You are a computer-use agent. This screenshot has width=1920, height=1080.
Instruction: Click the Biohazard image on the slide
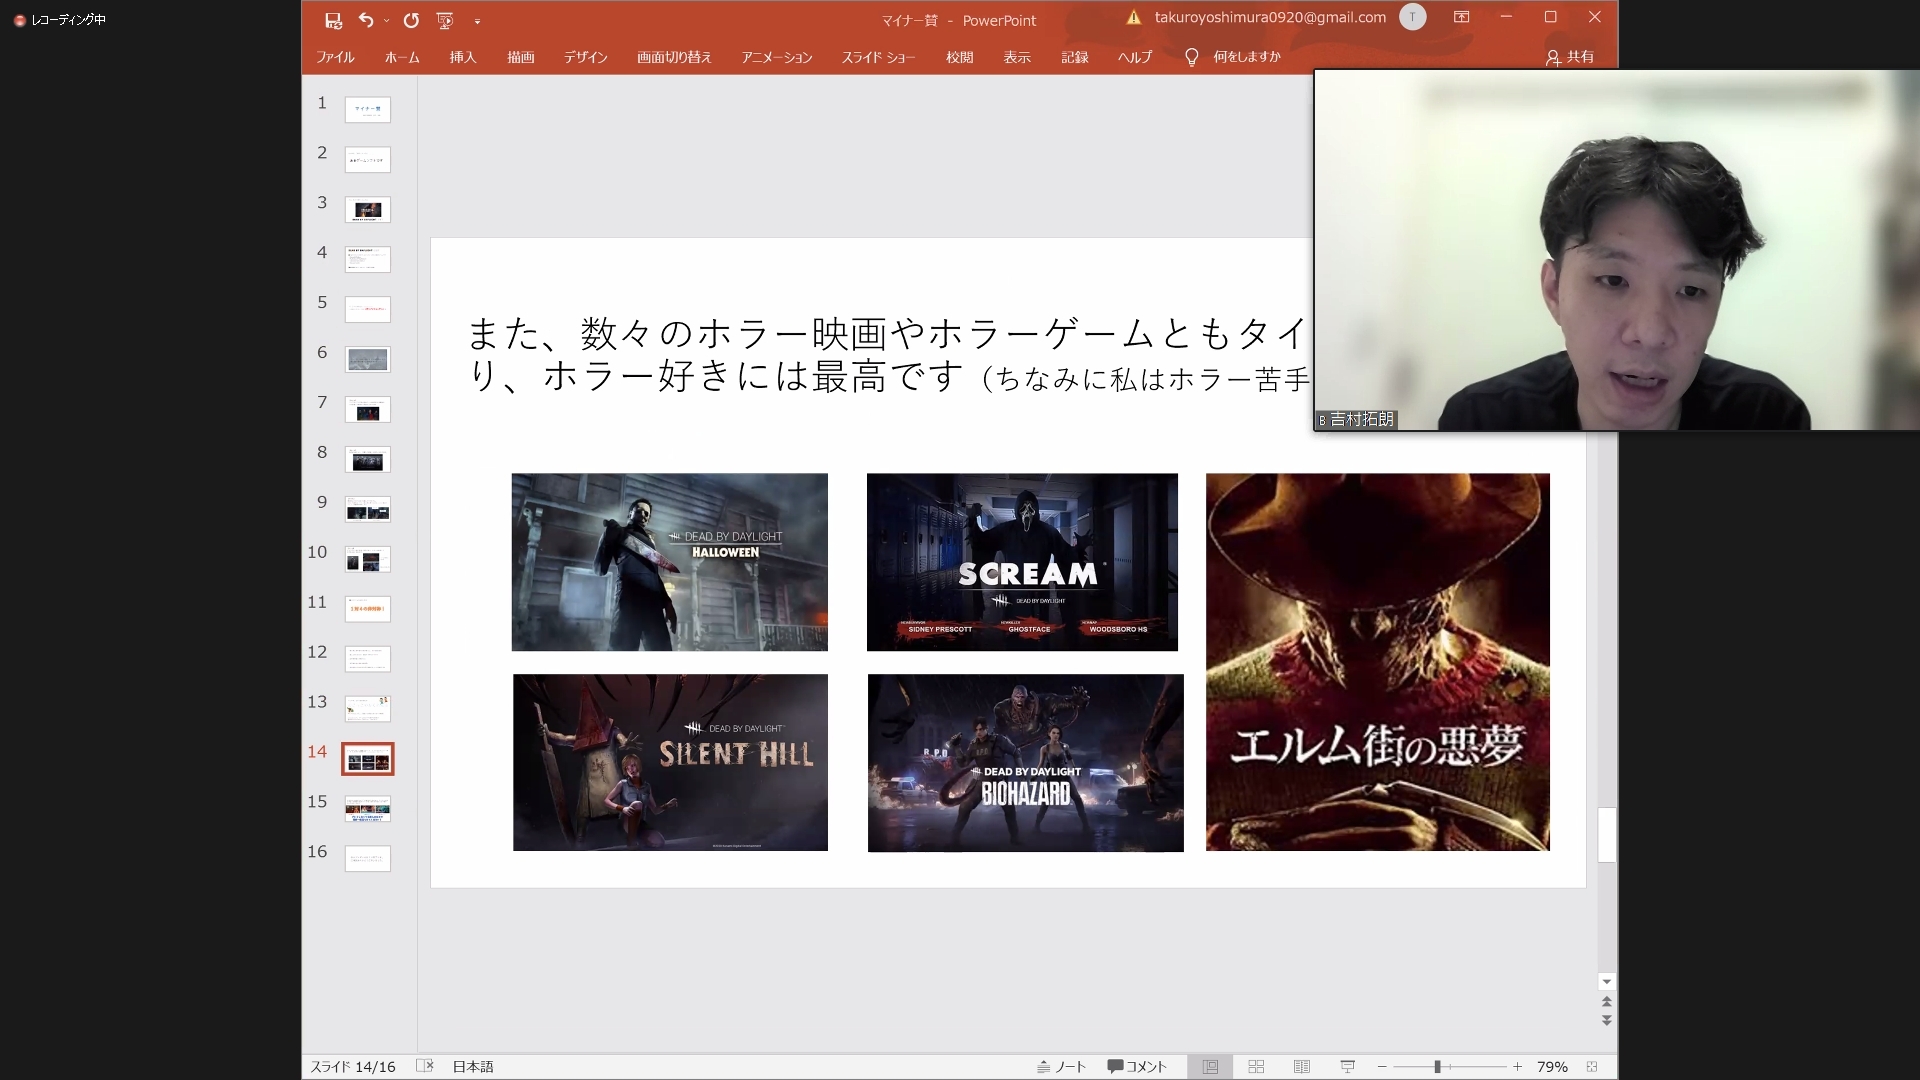coord(1025,763)
